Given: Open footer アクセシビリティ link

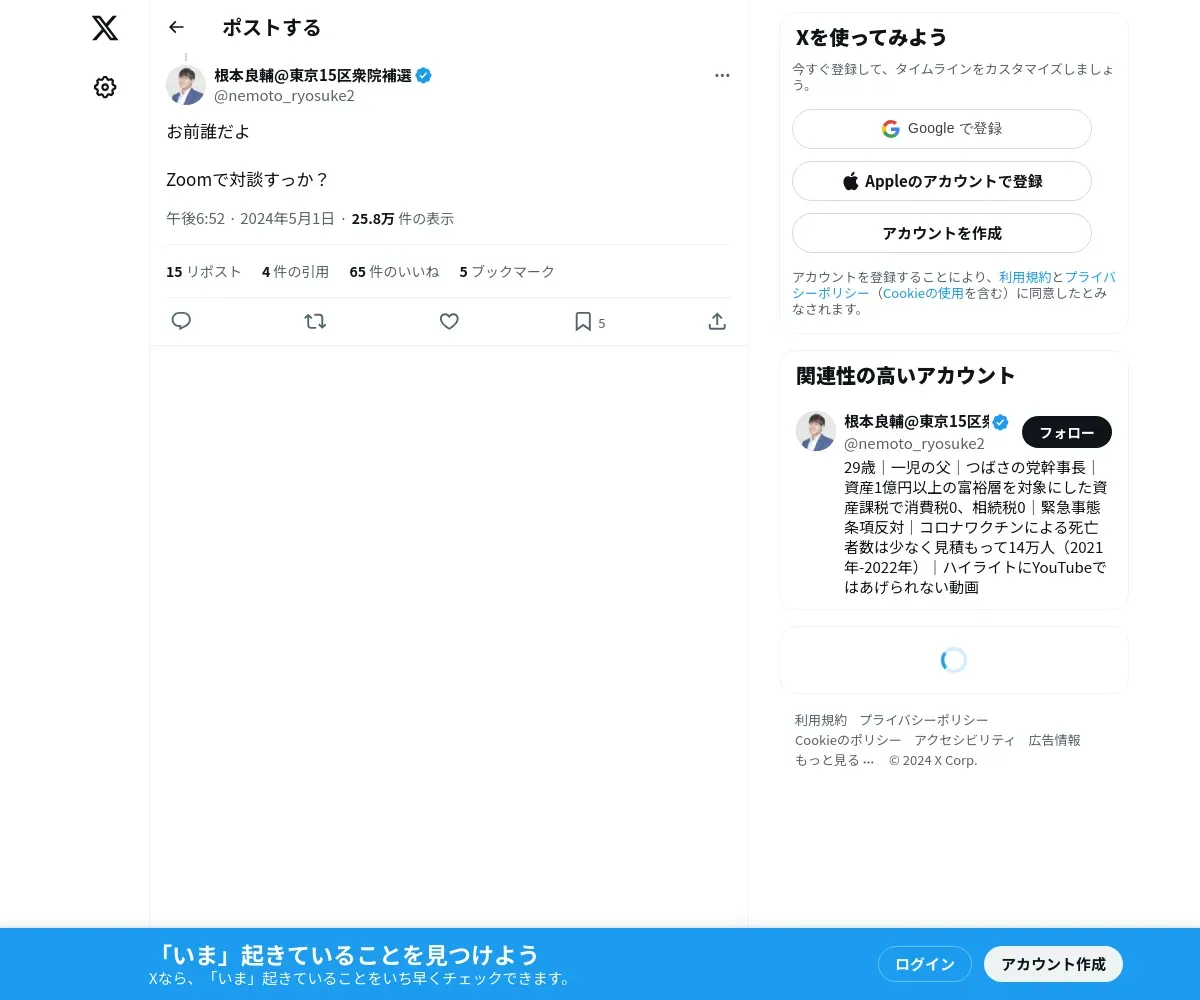Looking at the screenshot, I should point(965,740).
